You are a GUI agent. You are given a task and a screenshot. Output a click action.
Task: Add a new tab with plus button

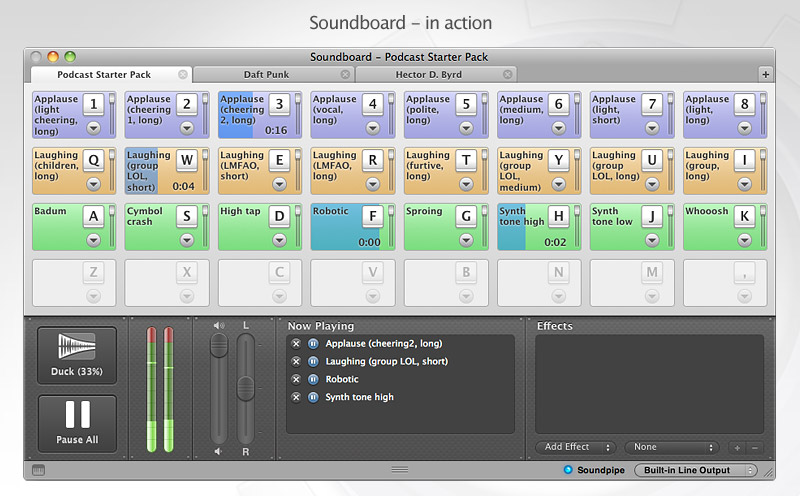point(765,74)
